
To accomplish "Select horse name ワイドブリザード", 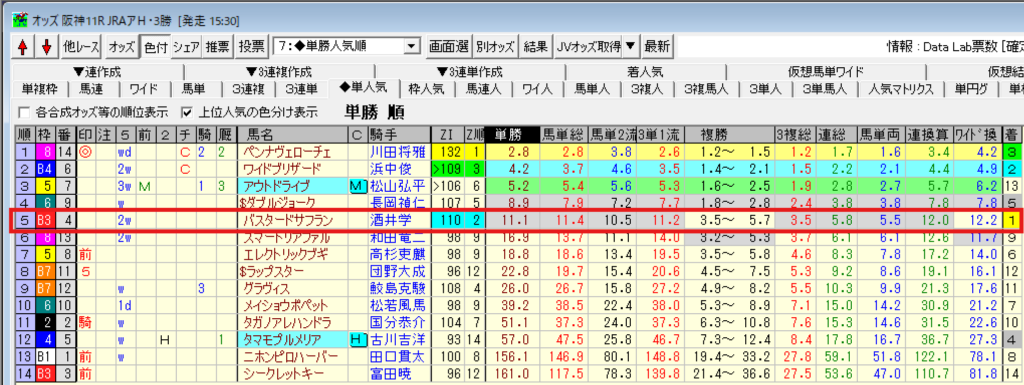I will pyautogui.click(x=281, y=170).
